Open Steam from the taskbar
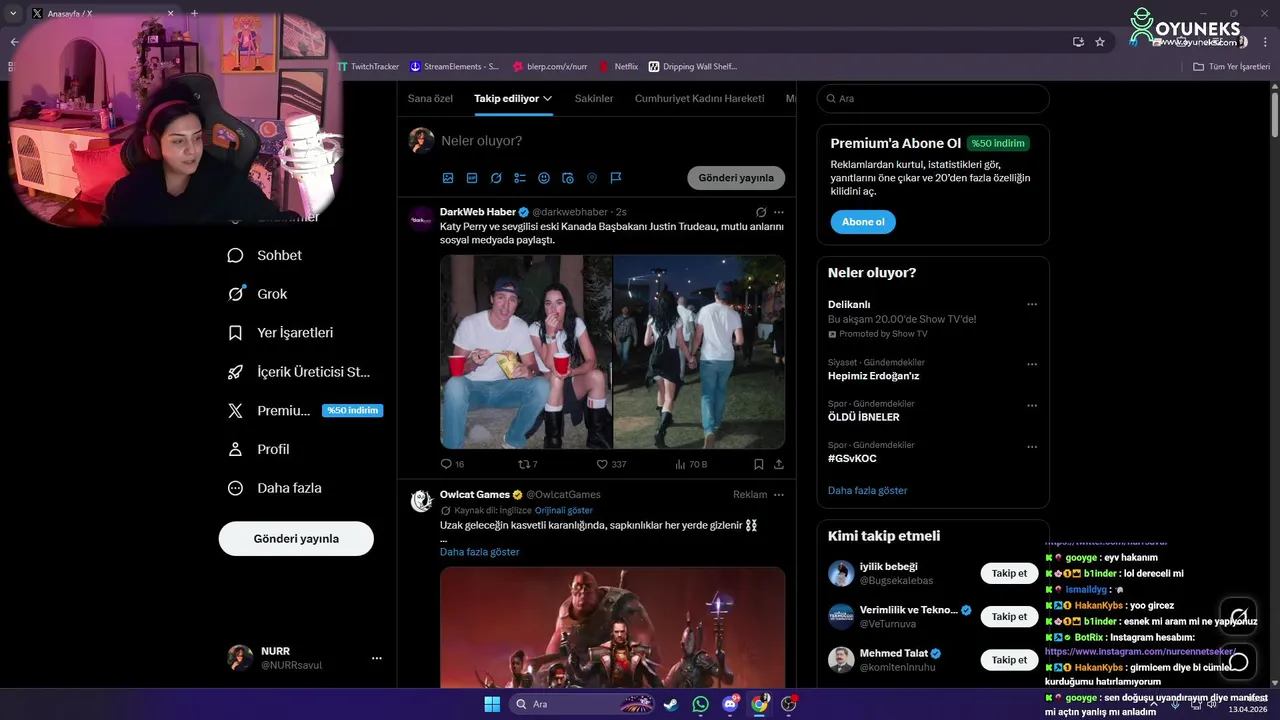Screen dimensions: 1280x720 pyautogui.click(x=671, y=704)
